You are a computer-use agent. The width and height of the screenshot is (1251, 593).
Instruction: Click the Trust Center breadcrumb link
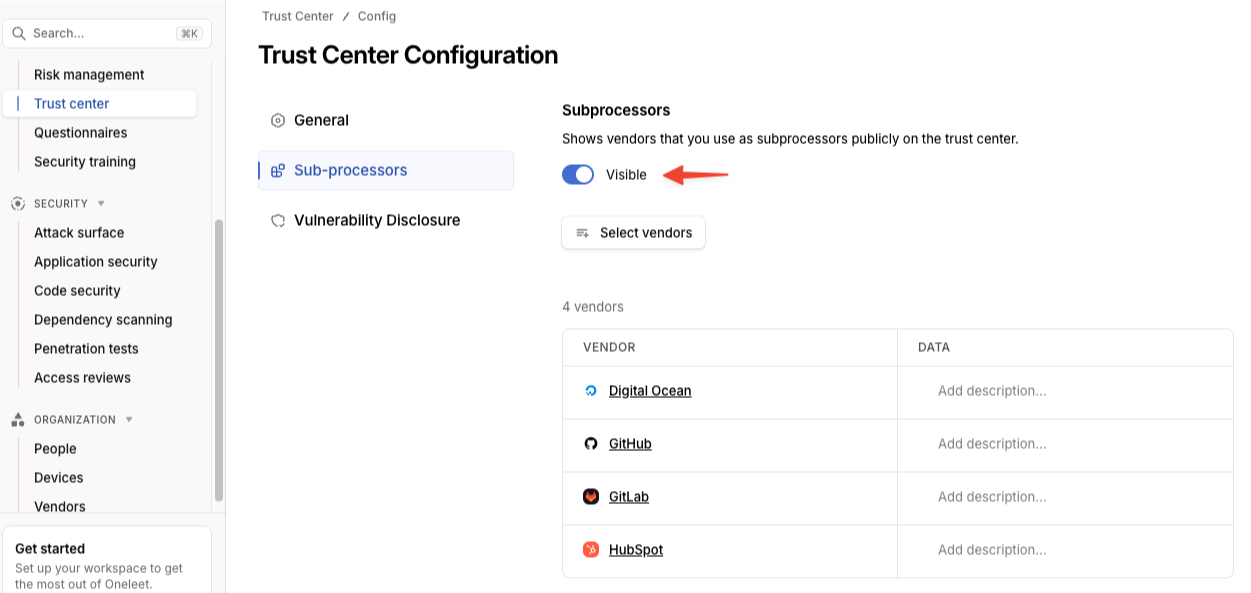pyautogui.click(x=298, y=16)
